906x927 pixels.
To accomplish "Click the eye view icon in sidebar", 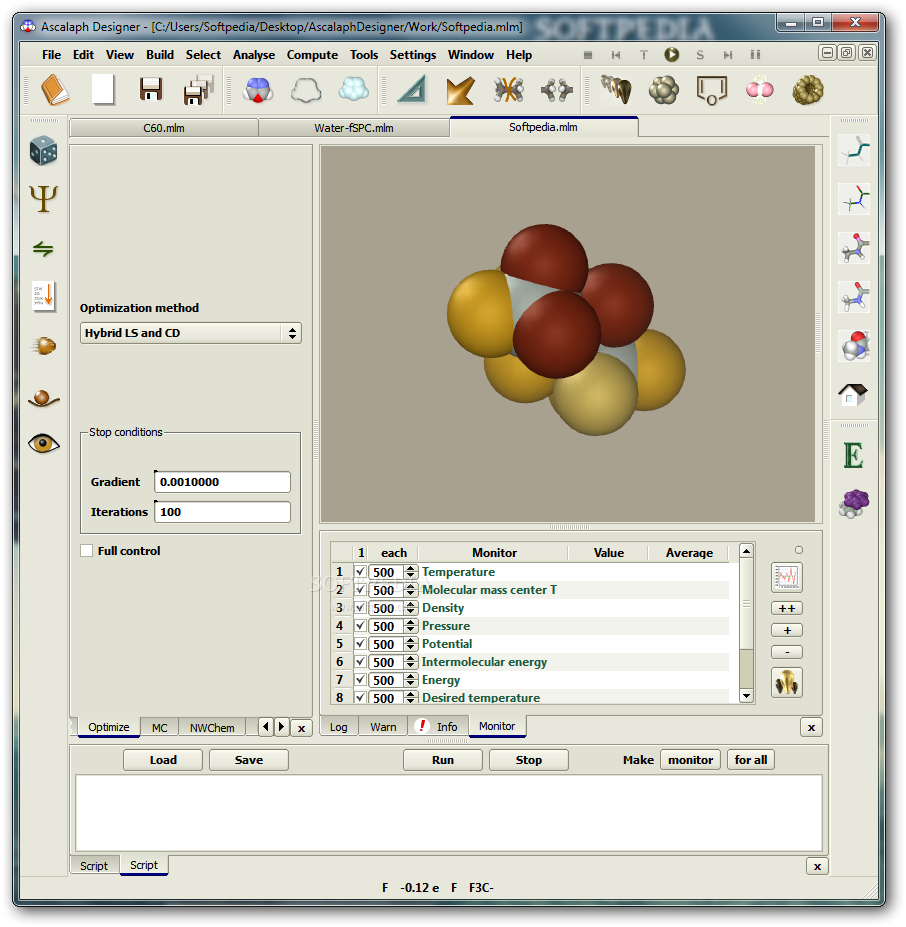I will [44, 443].
